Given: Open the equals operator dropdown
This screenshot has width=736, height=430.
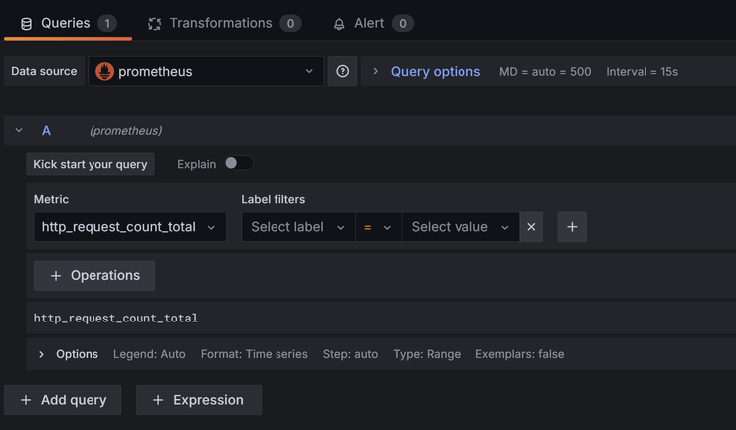Looking at the screenshot, I should coord(377,227).
